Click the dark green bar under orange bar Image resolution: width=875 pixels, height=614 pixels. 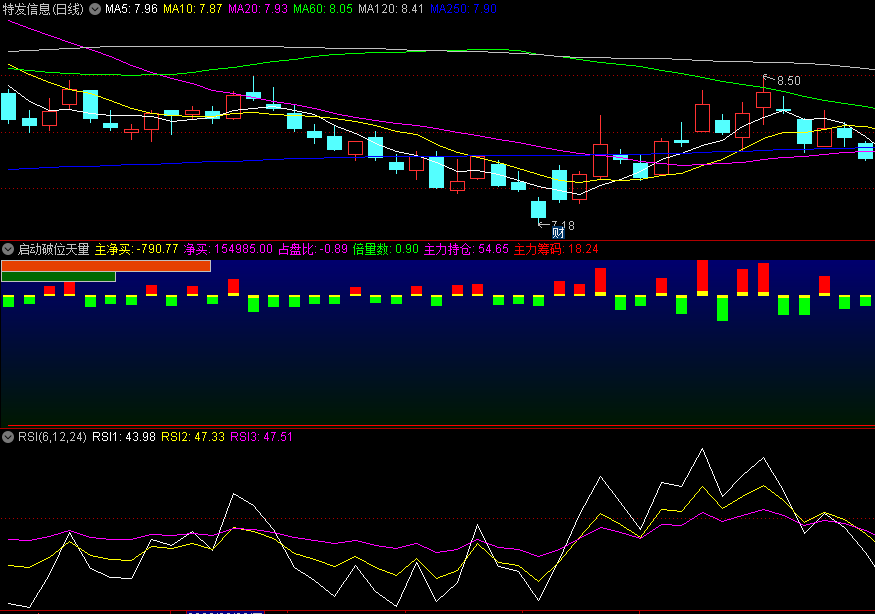tap(59, 276)
